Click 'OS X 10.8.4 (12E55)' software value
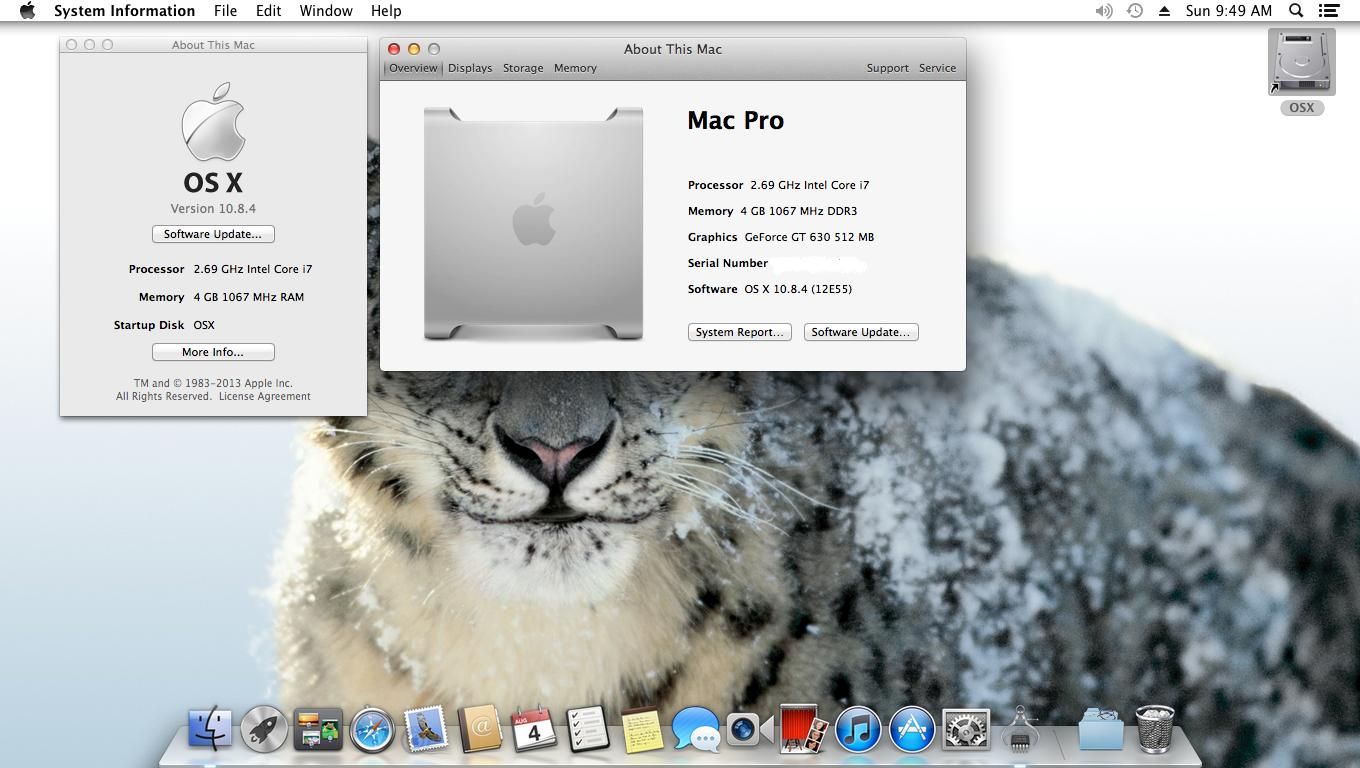Image resolution: width=1360 pixels, height=768 pixels. click(x=798, y=289)
